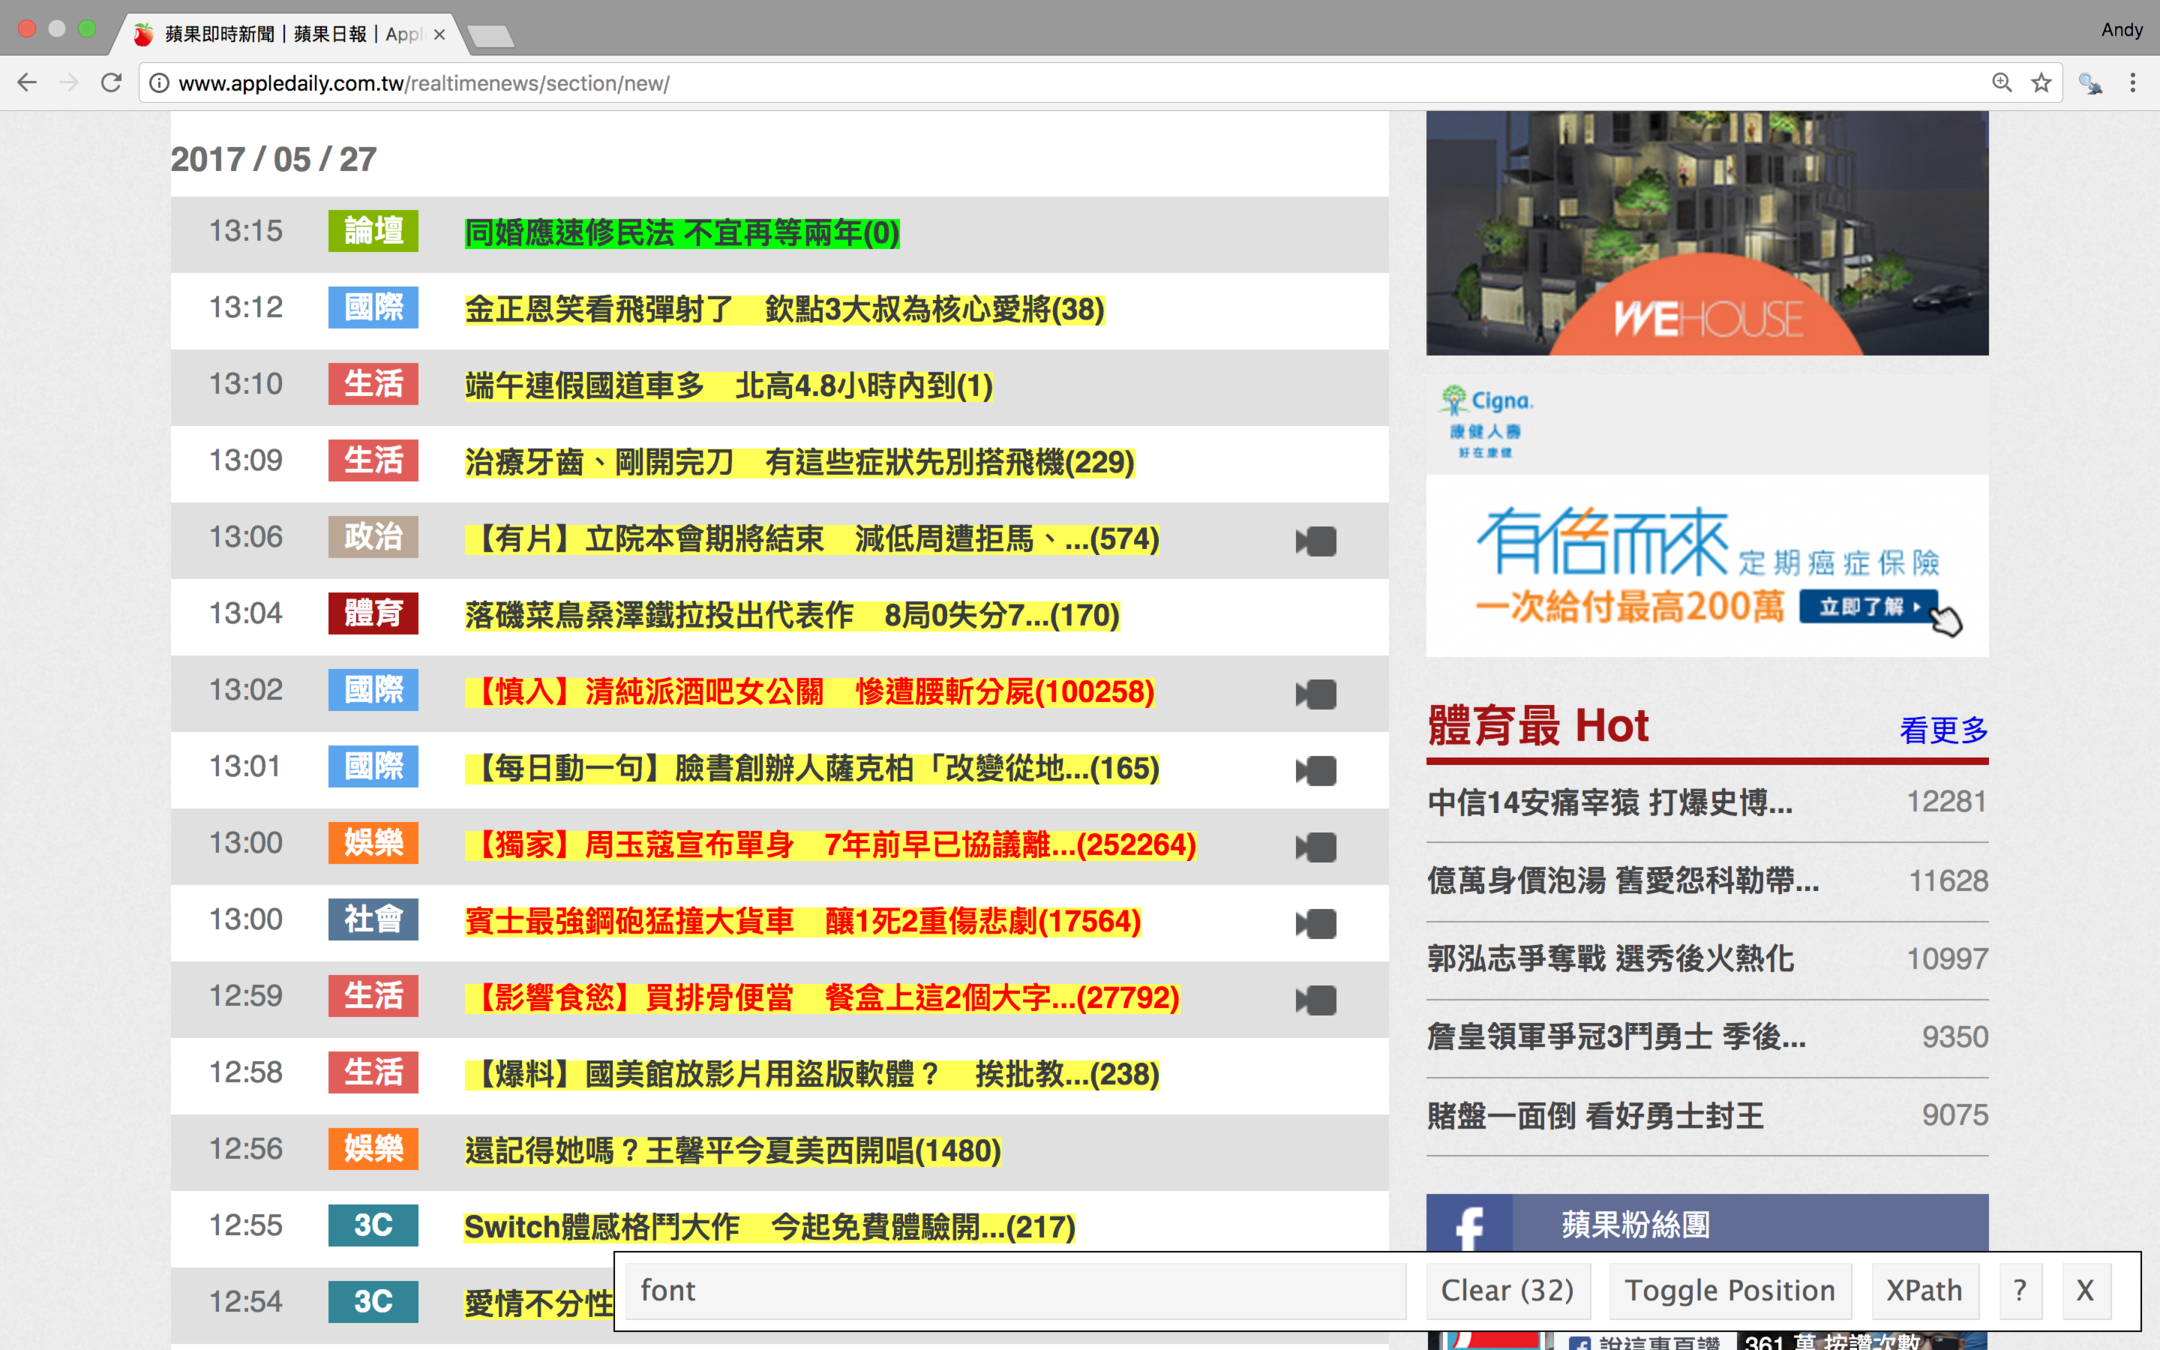
Task: Open Chrome three-dot menu
Action: [x=2132, y=83]
